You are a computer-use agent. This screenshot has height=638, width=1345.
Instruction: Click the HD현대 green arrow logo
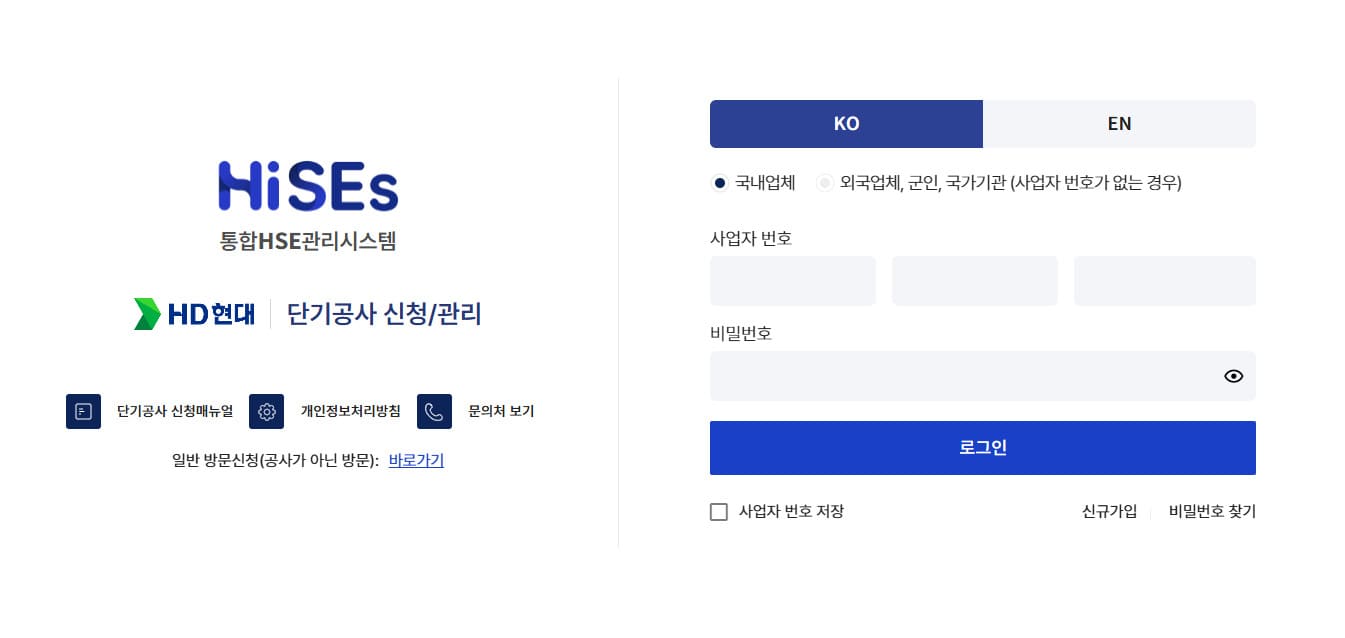144,314
